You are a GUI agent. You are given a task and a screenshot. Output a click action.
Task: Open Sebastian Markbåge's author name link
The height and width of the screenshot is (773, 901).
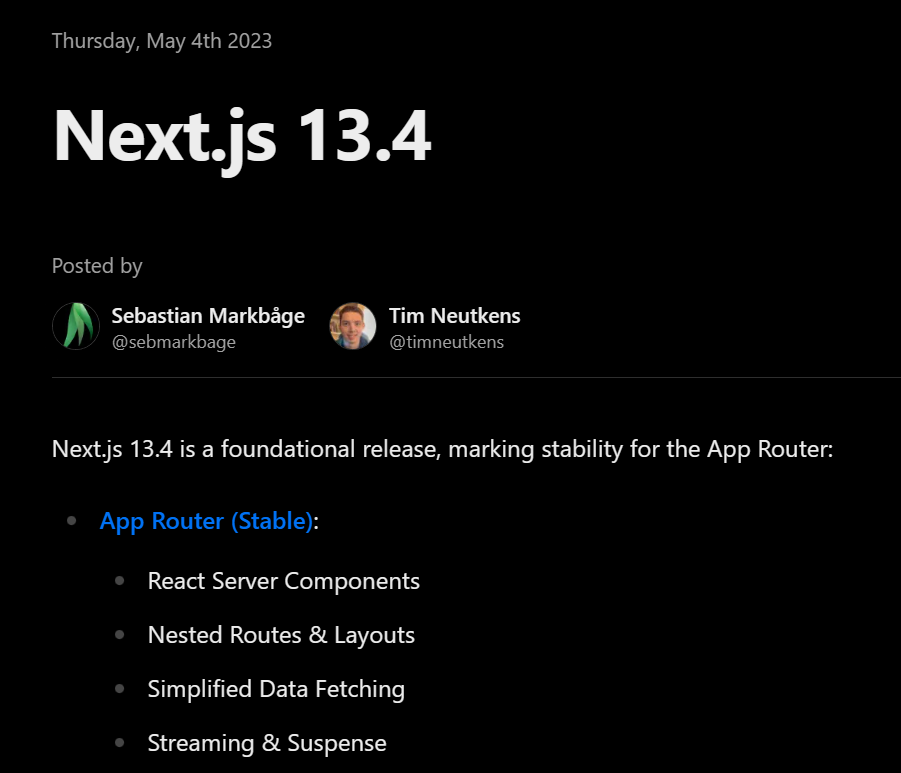coord(208,316)
